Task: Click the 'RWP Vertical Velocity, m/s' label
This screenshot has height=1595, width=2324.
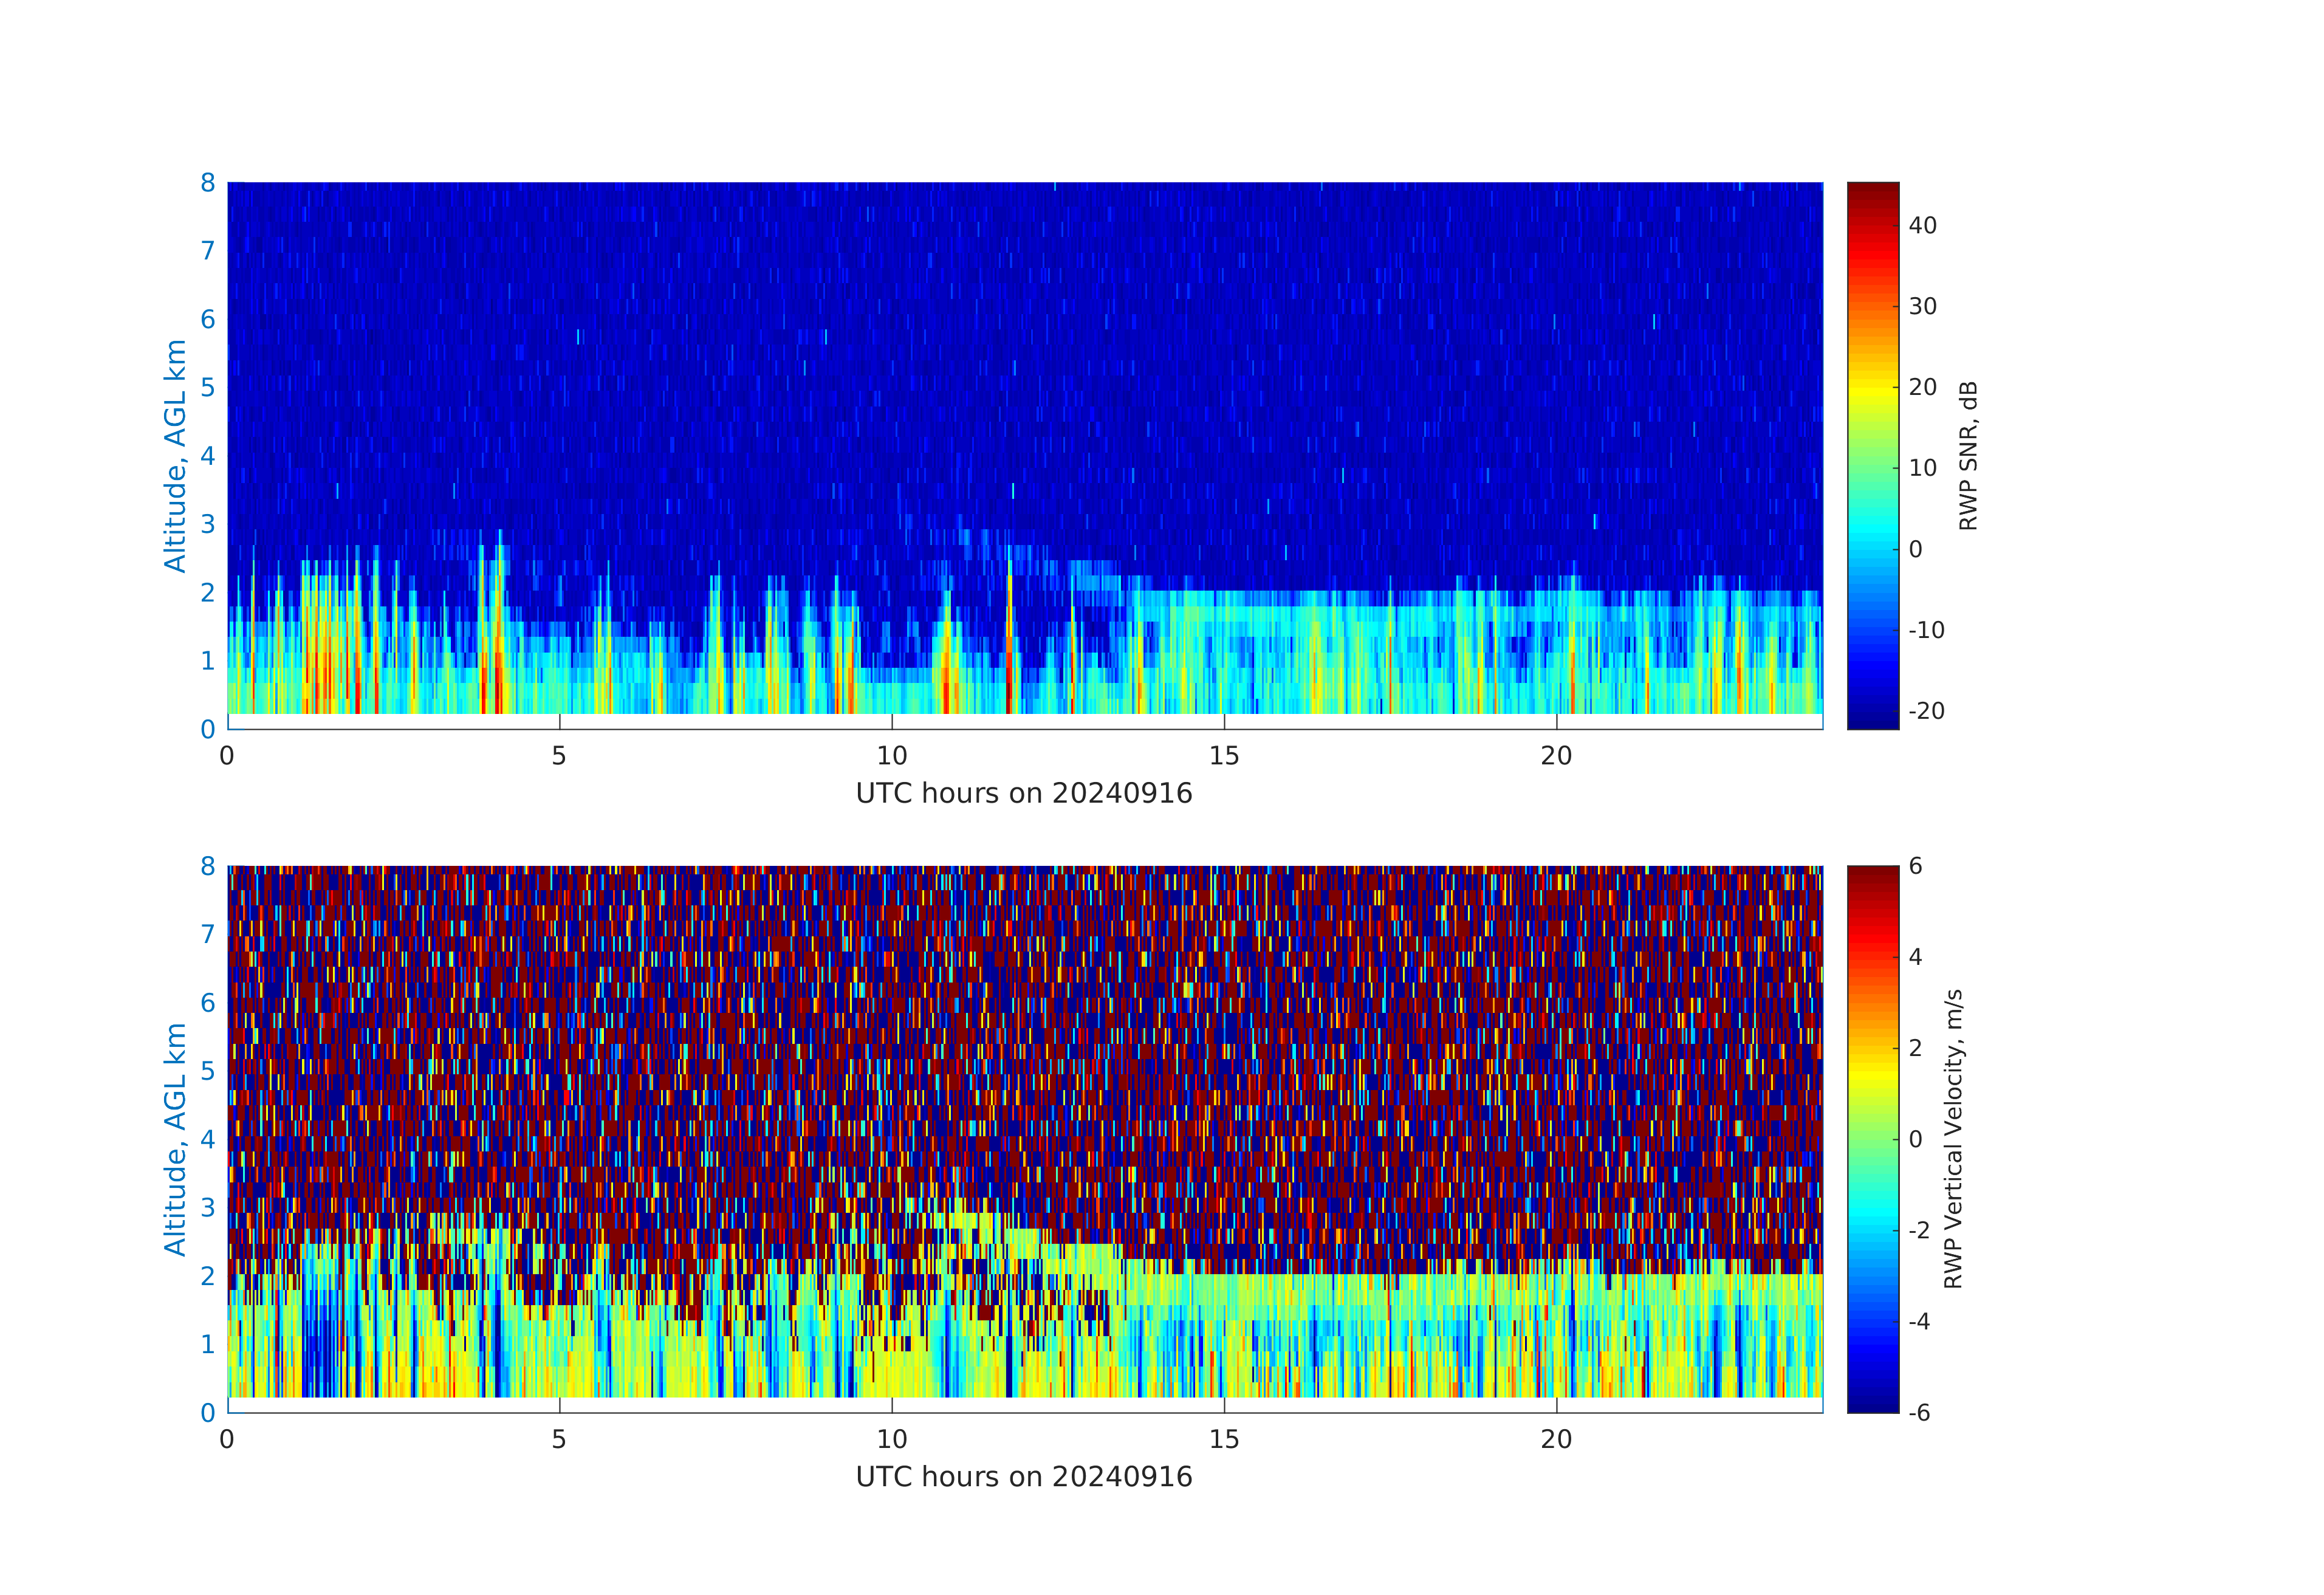Action: click(1953, 1139)
